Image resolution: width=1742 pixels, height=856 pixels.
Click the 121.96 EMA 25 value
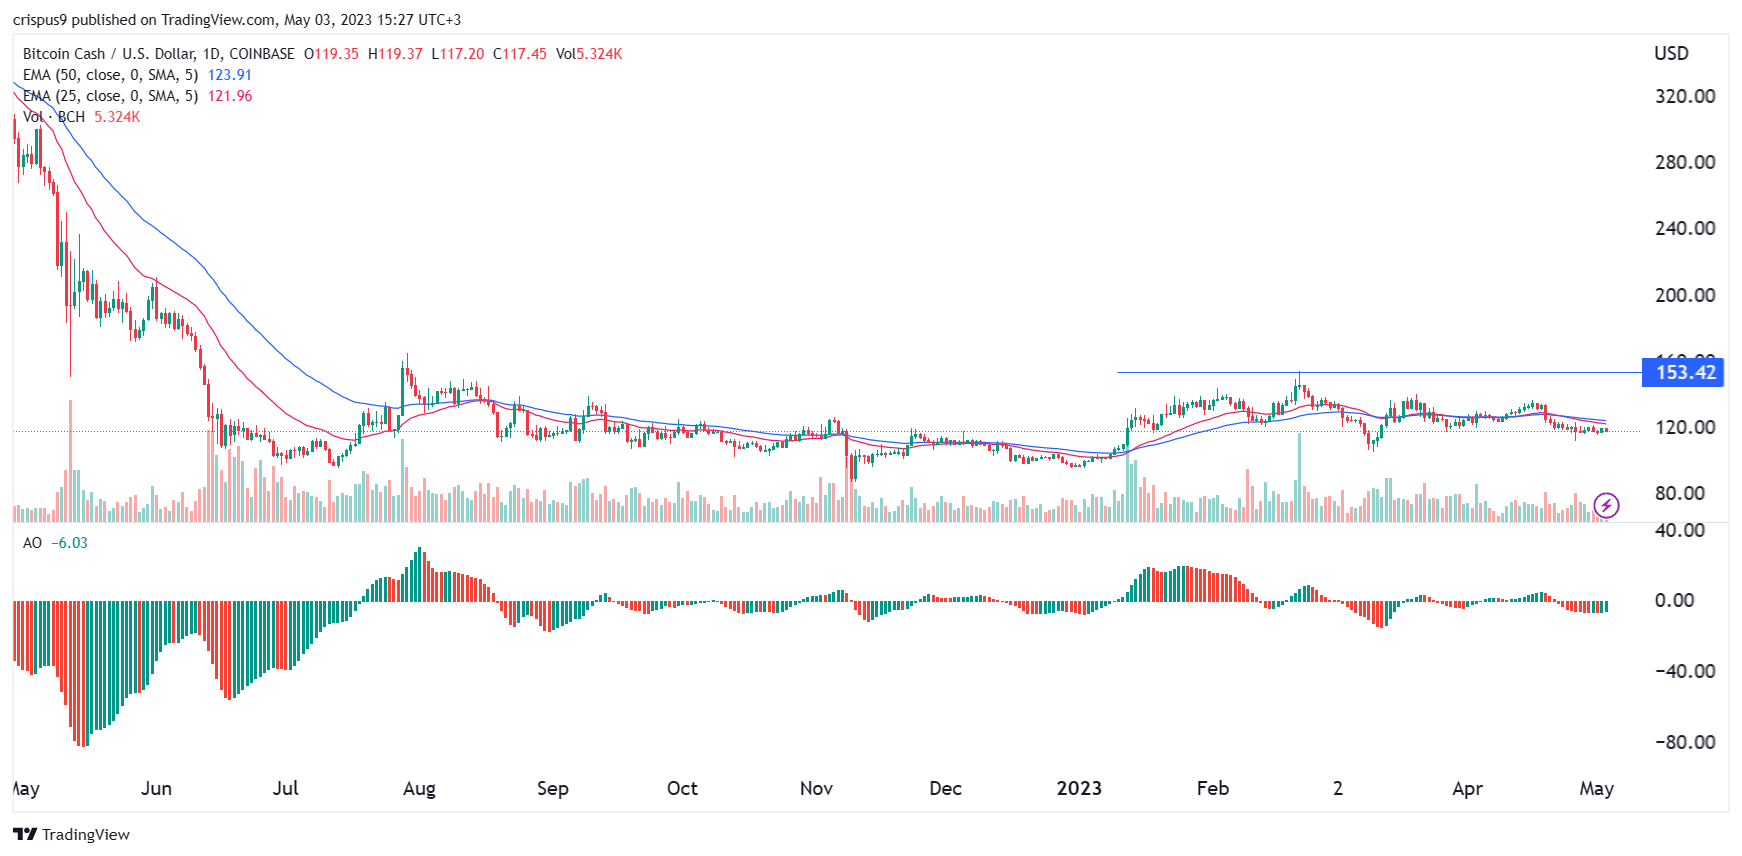[x=230, y=96]
